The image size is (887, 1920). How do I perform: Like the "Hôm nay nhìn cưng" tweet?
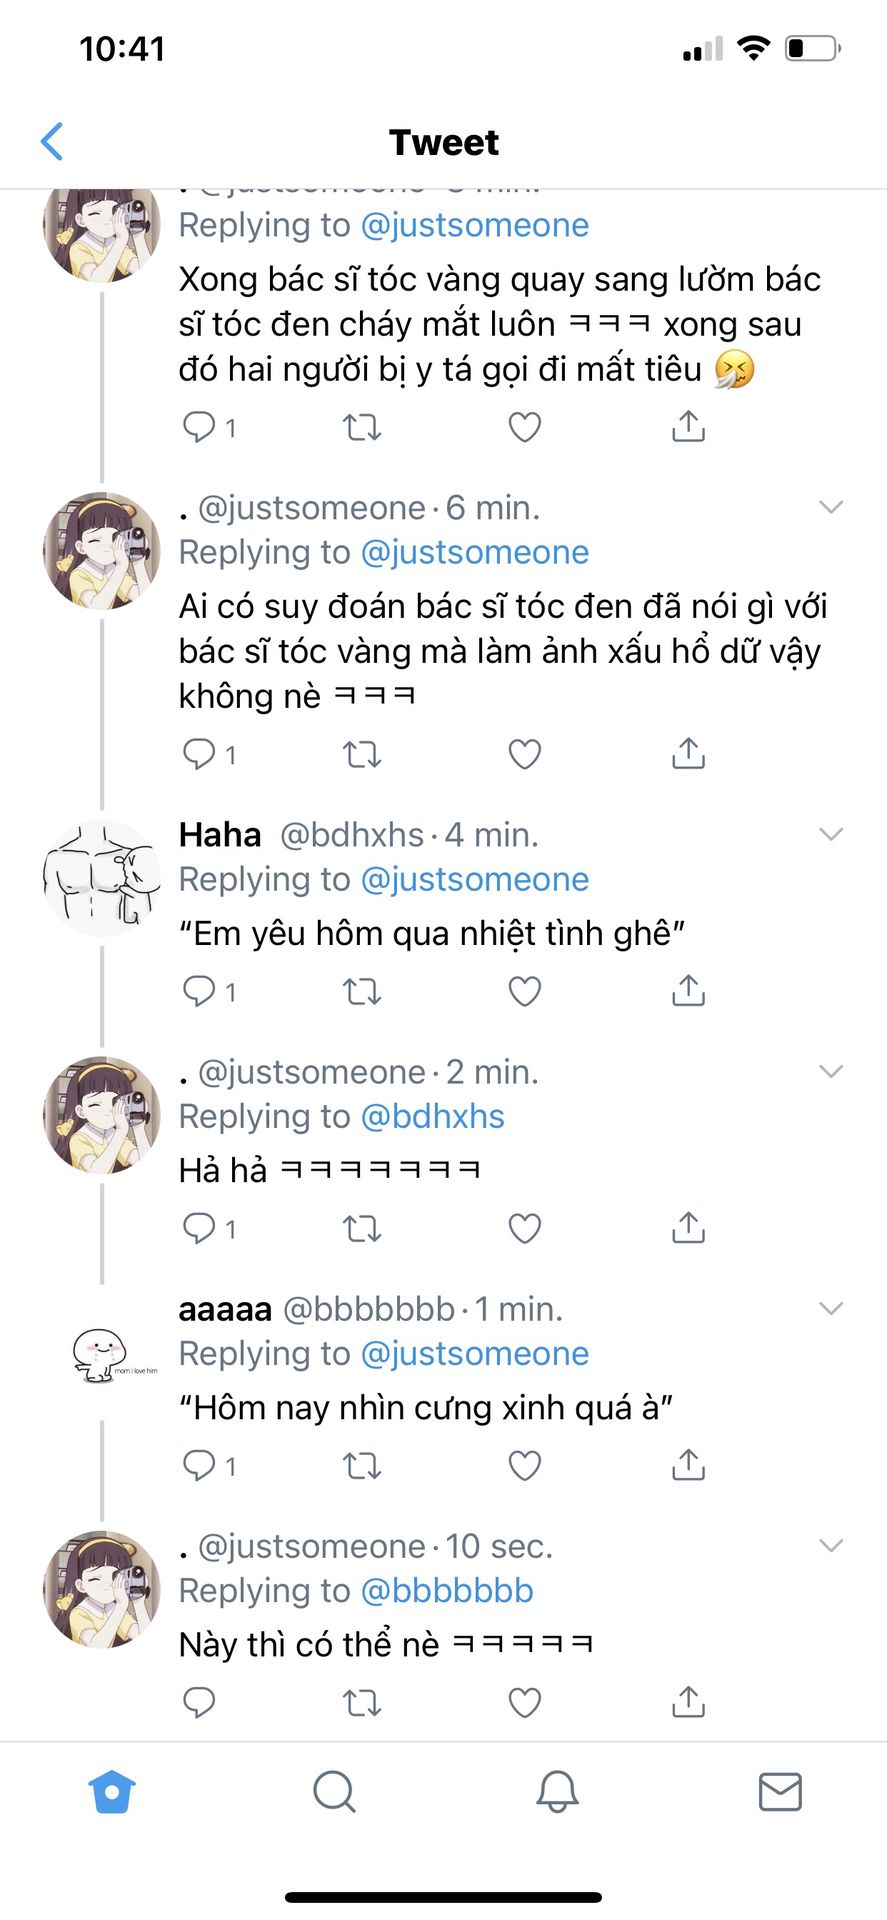point(524,1465)
